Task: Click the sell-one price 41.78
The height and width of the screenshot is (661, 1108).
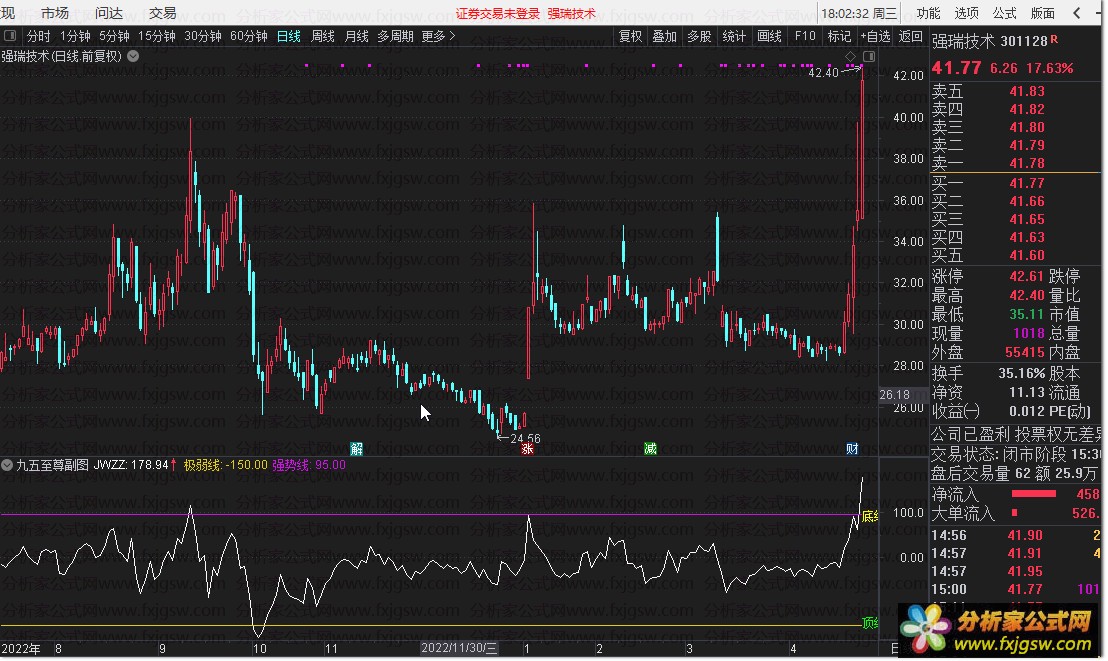Action: click(x=1027, y=163)
